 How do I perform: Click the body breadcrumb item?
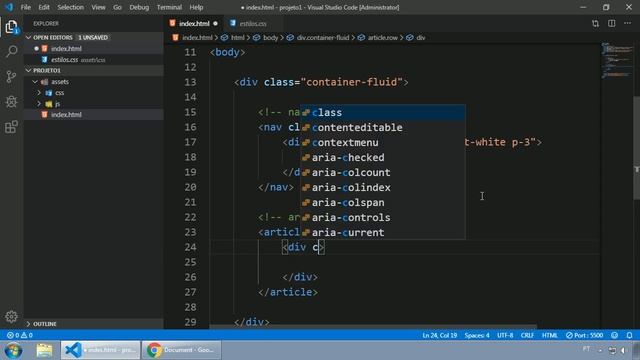(266, 38)
